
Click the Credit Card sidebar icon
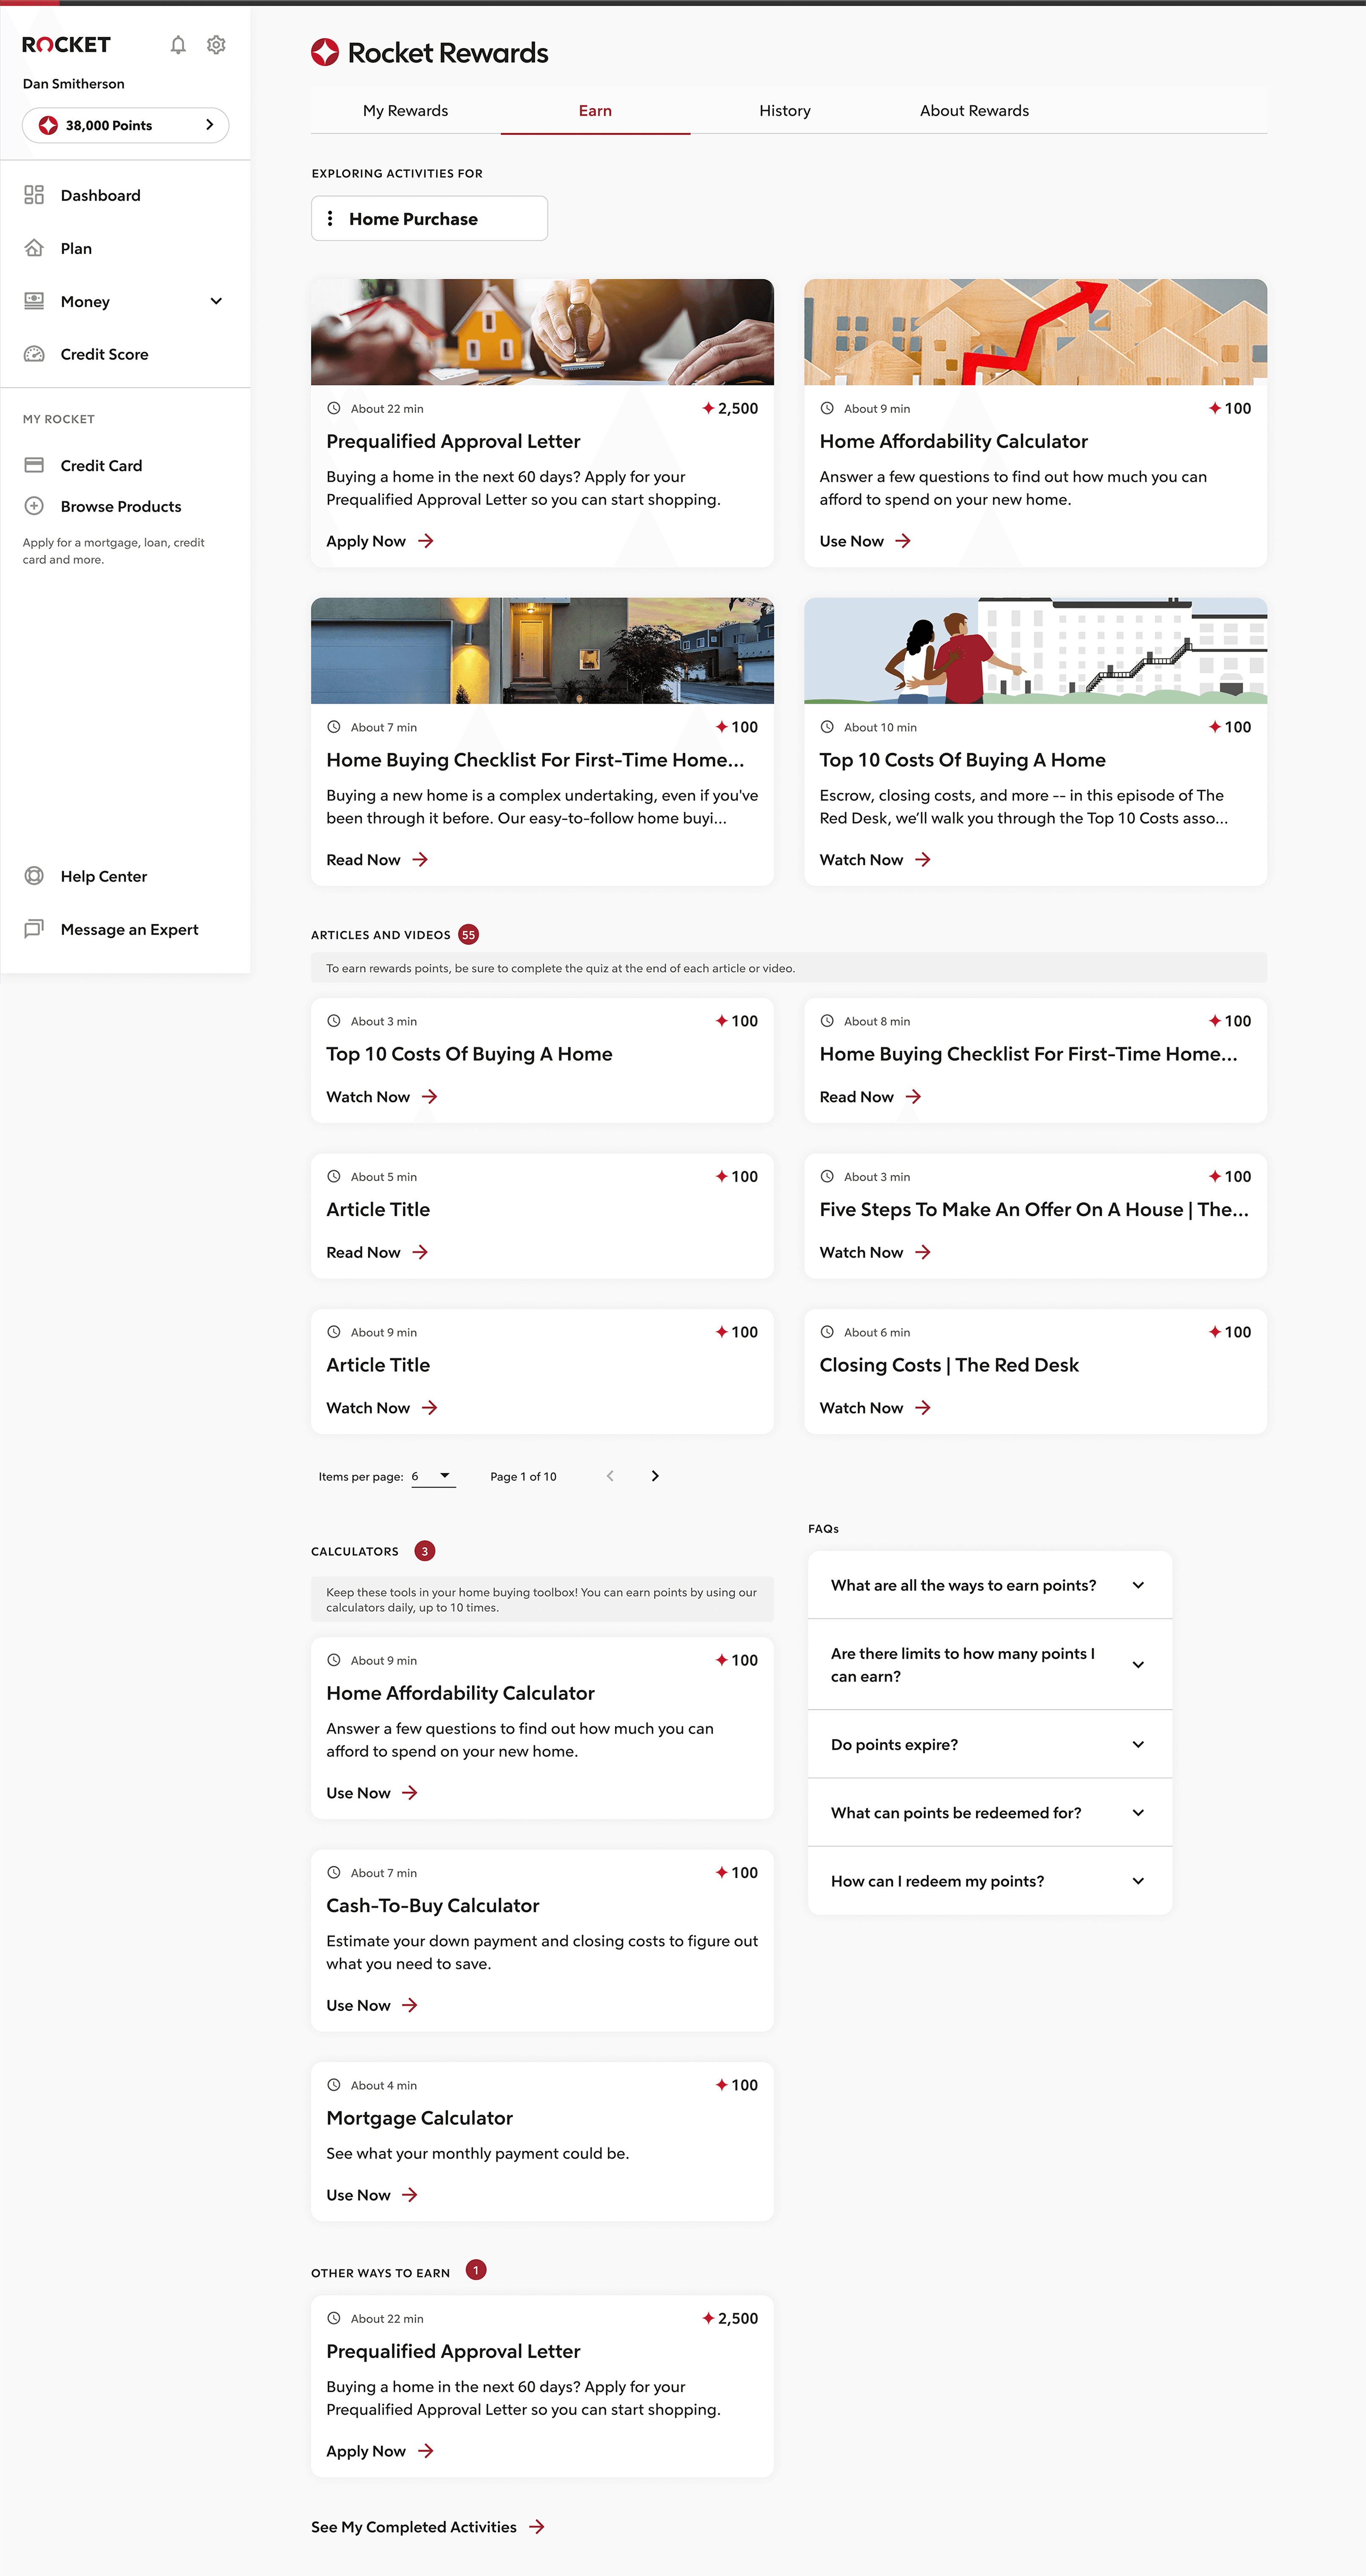(34, 465)
